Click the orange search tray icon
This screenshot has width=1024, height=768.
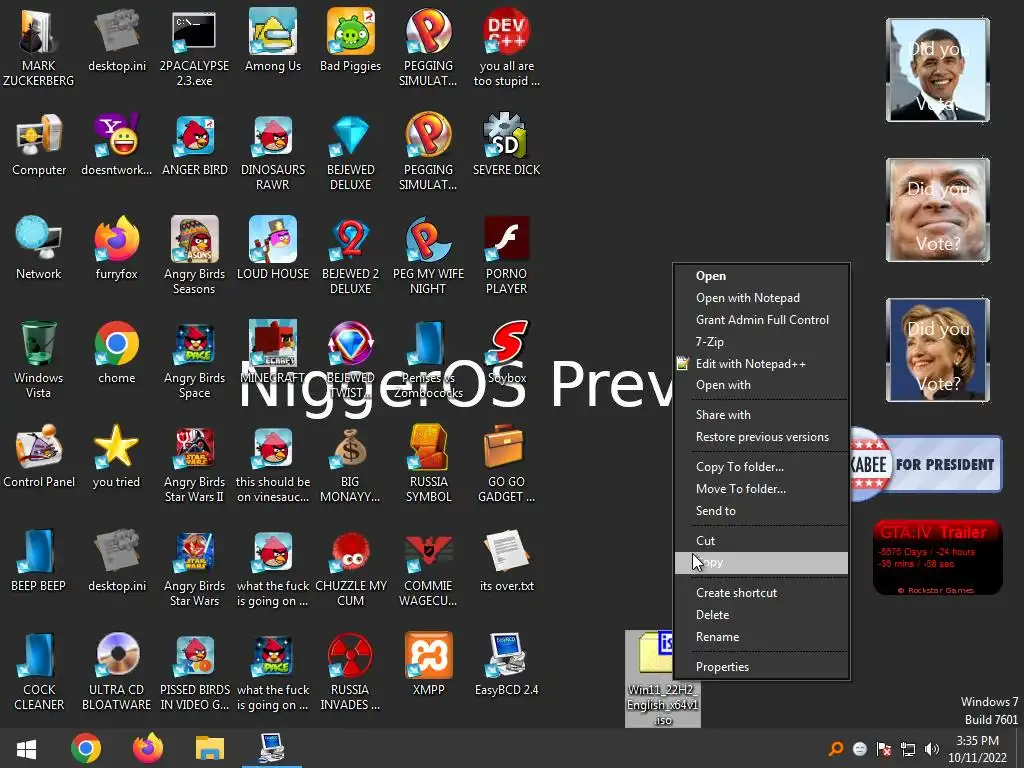836,749
